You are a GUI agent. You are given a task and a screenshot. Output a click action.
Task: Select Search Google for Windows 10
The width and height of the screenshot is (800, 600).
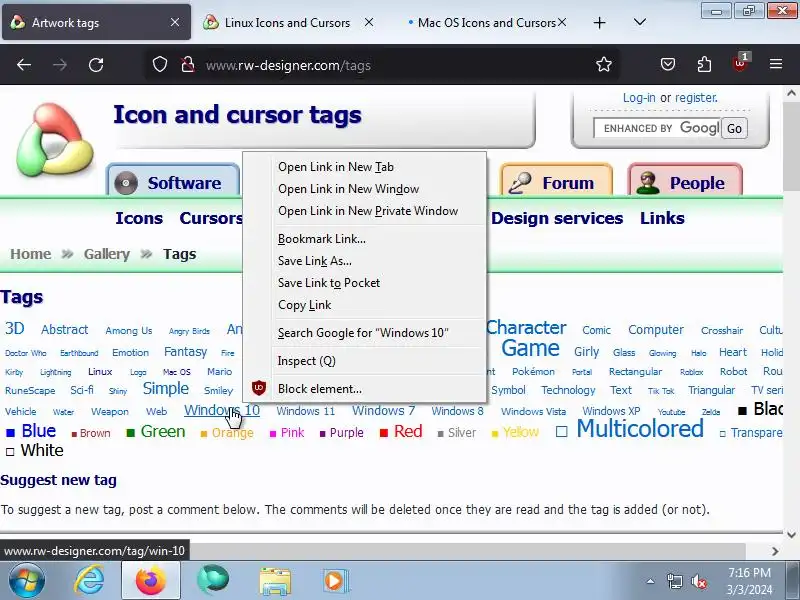364,333
